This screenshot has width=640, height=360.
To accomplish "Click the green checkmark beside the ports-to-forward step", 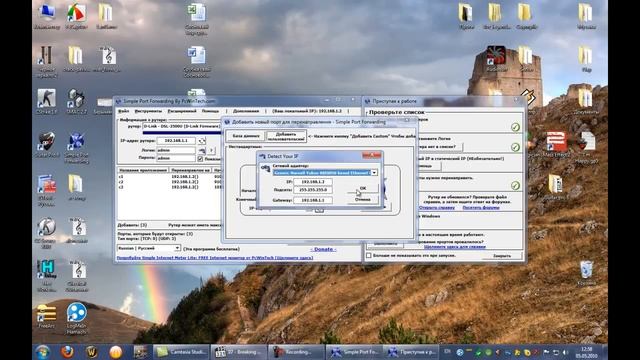I will click(516, 186).
